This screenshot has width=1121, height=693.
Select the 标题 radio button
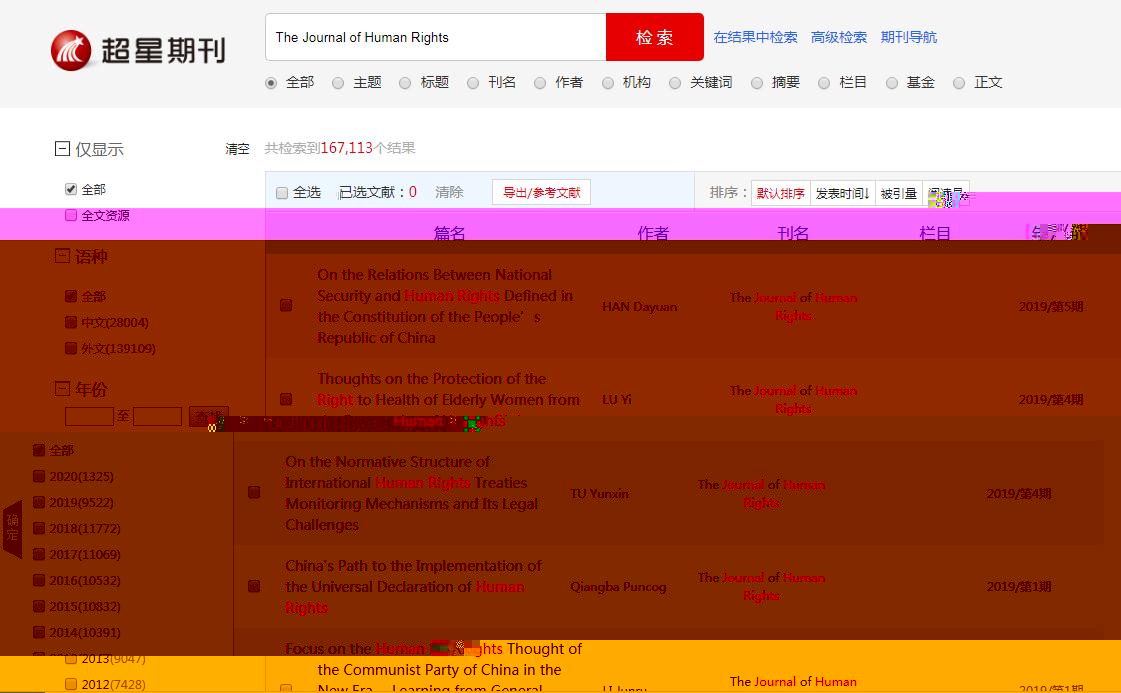(405, 83)
